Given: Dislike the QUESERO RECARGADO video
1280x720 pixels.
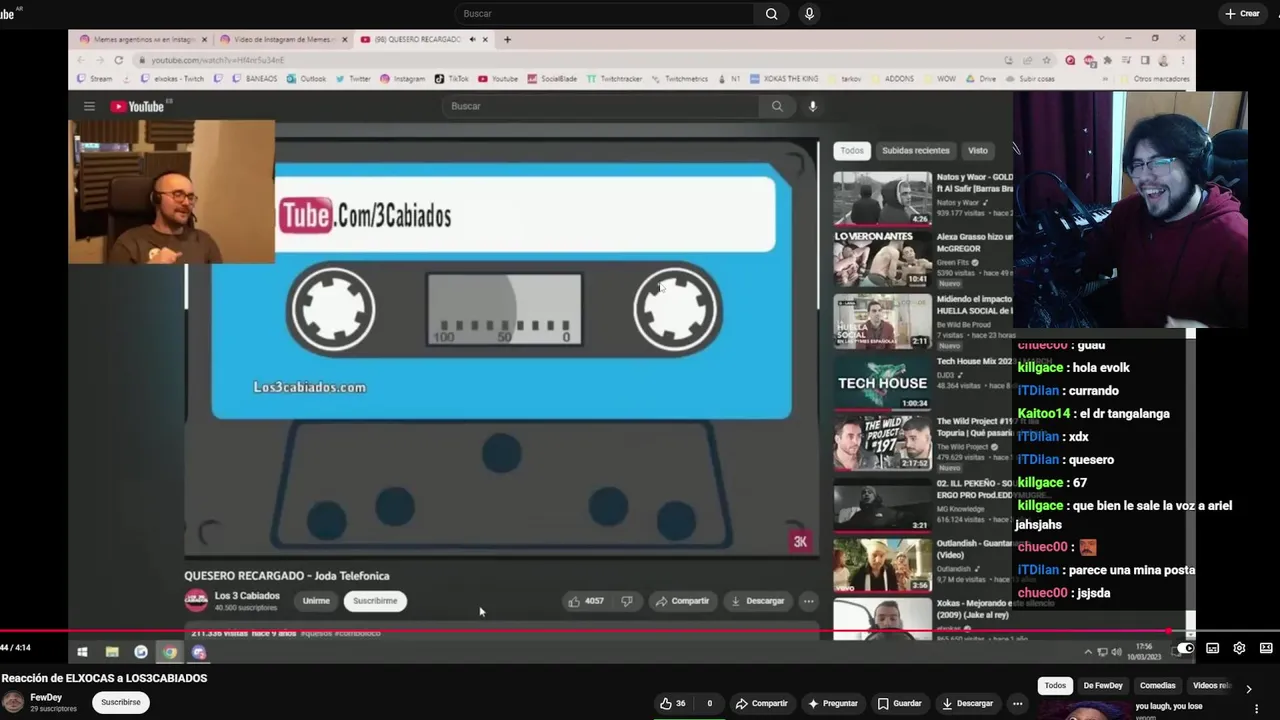Looking at the screenshot, I should click(x=627, y=601).
